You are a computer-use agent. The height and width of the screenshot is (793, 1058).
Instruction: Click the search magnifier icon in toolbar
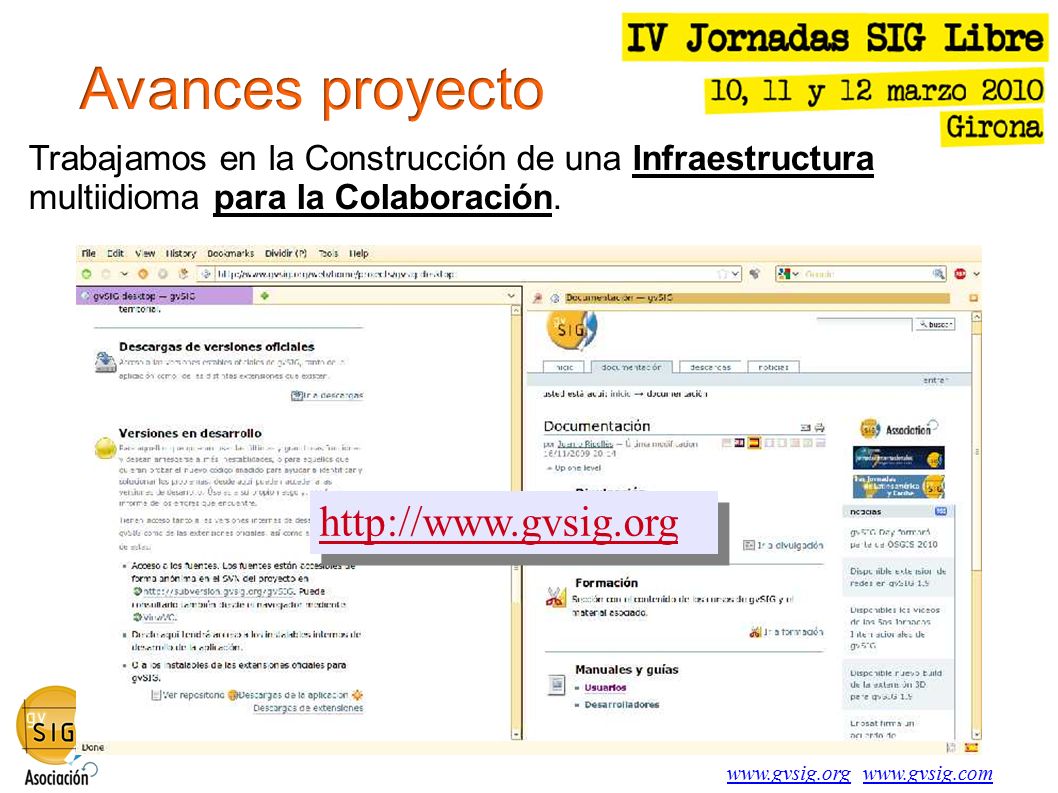point(939,274)
